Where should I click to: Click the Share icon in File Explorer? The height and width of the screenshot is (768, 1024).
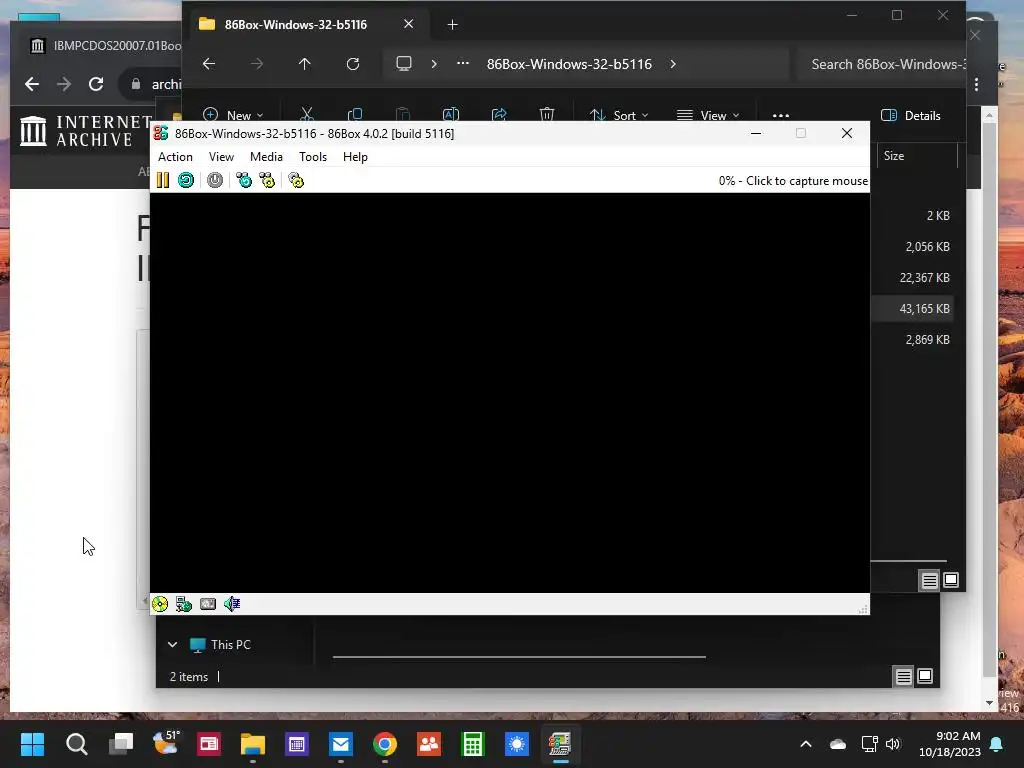click(x=500, y=115)
